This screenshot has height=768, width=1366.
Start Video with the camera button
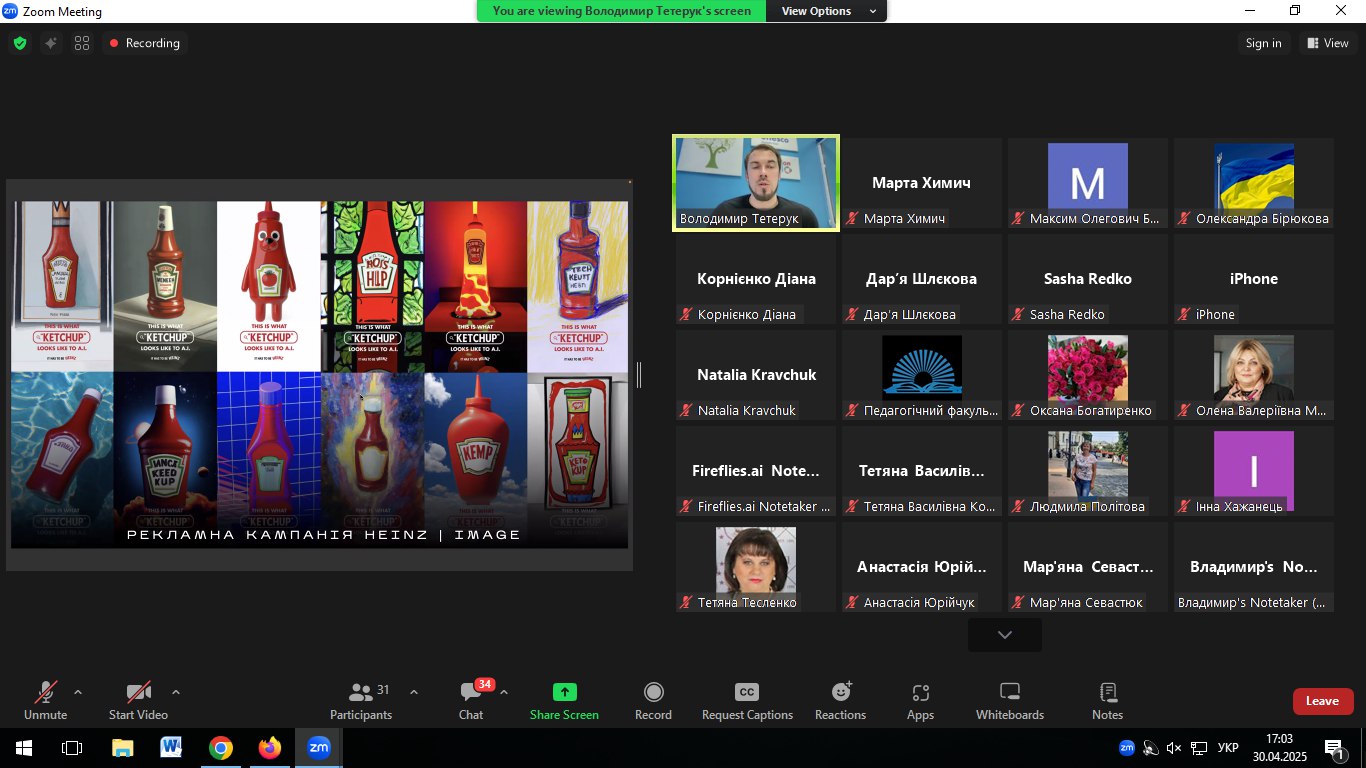click(x=138, y=700)
